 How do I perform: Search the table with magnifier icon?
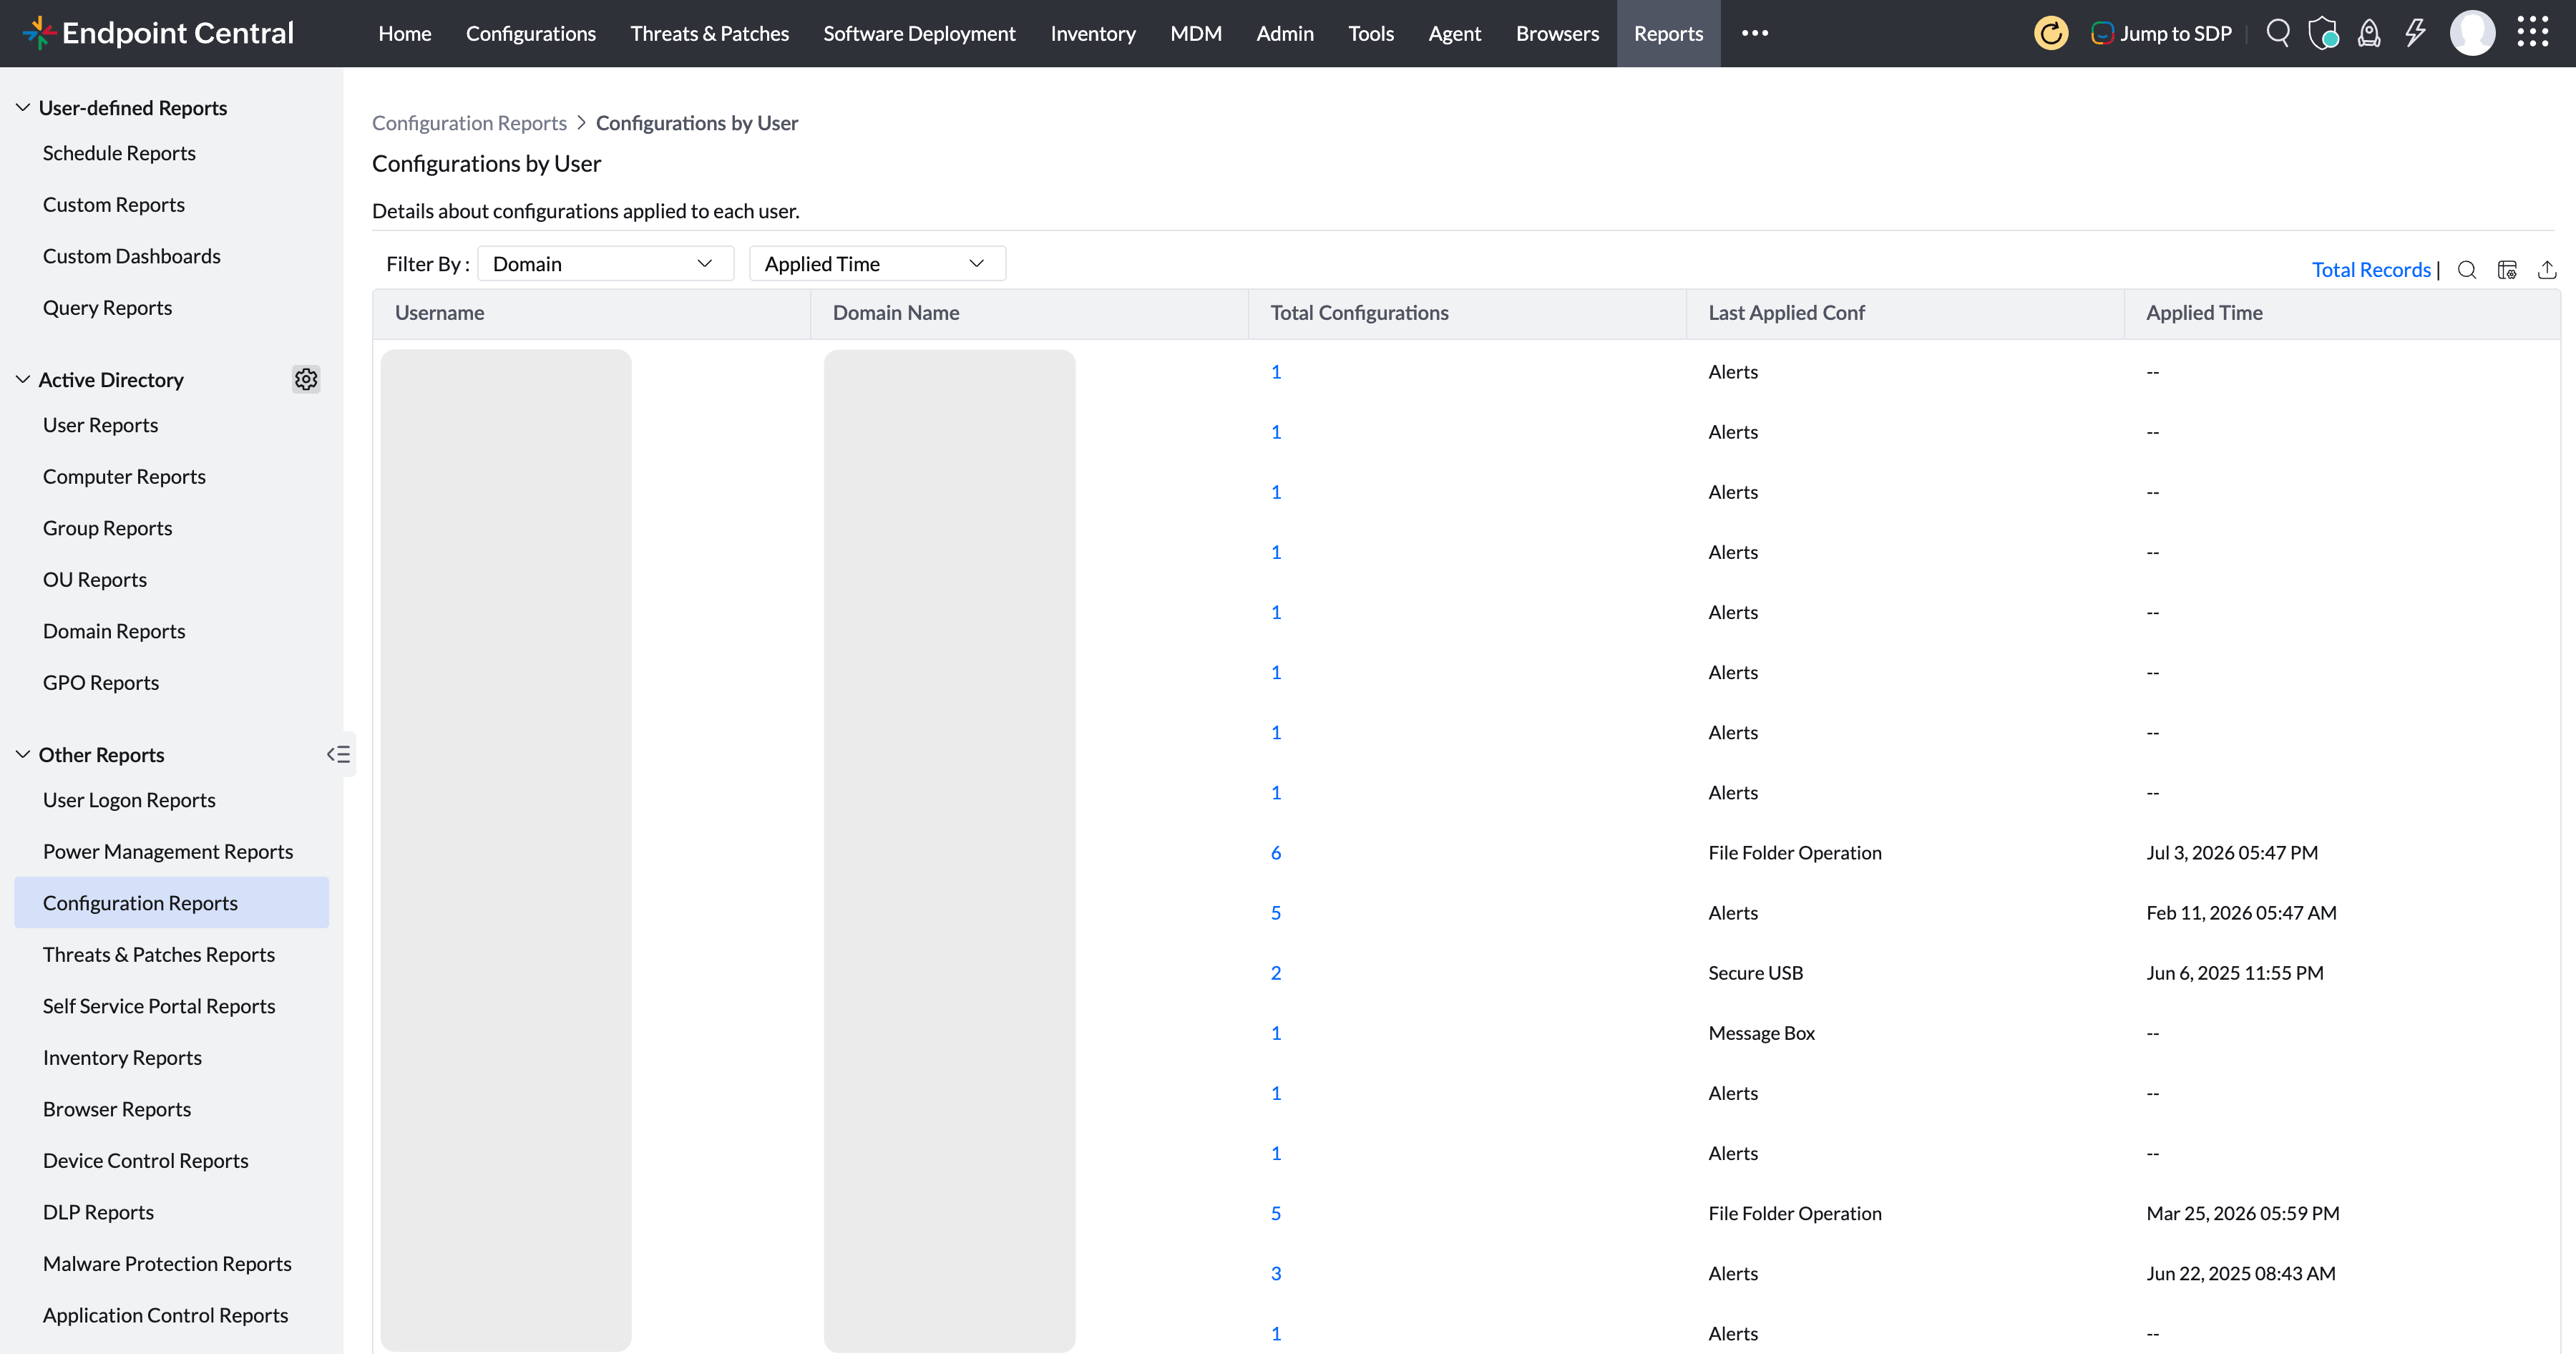(2467, 270)
